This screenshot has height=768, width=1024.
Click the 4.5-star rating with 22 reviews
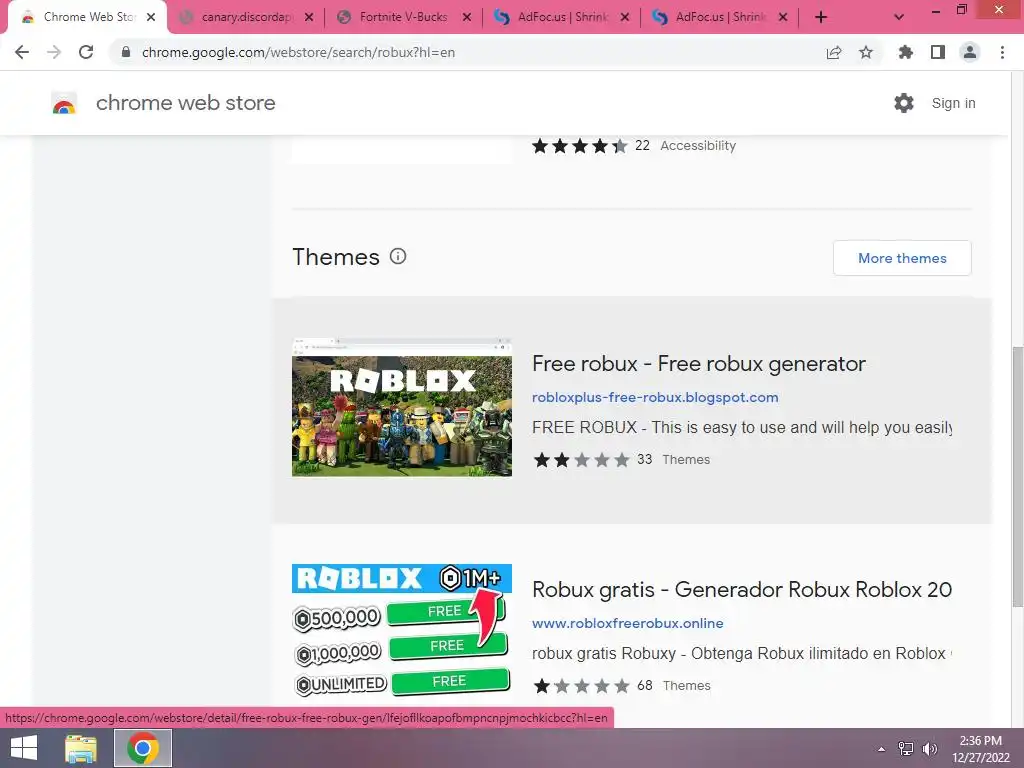pyautogui.click(x=580, y=146)
